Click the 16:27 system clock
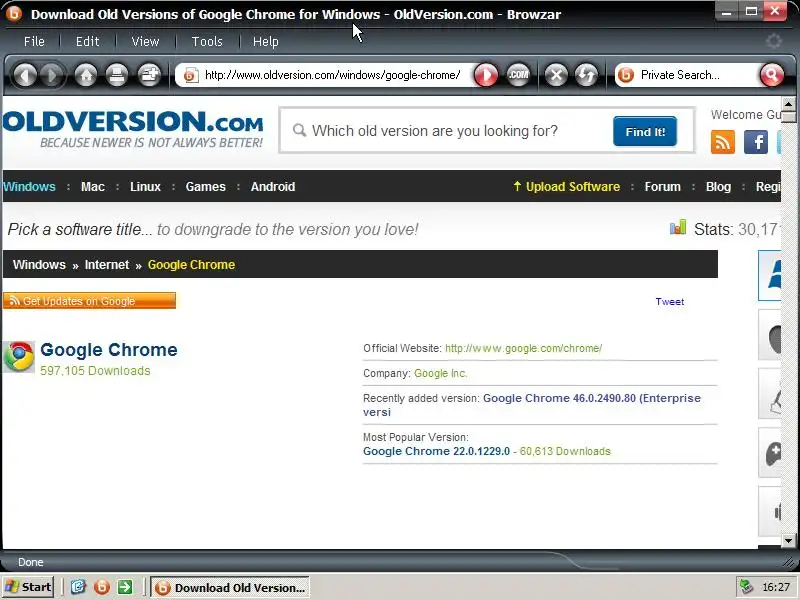This screenshot has height=600, width=800. [x=776, y=587]
